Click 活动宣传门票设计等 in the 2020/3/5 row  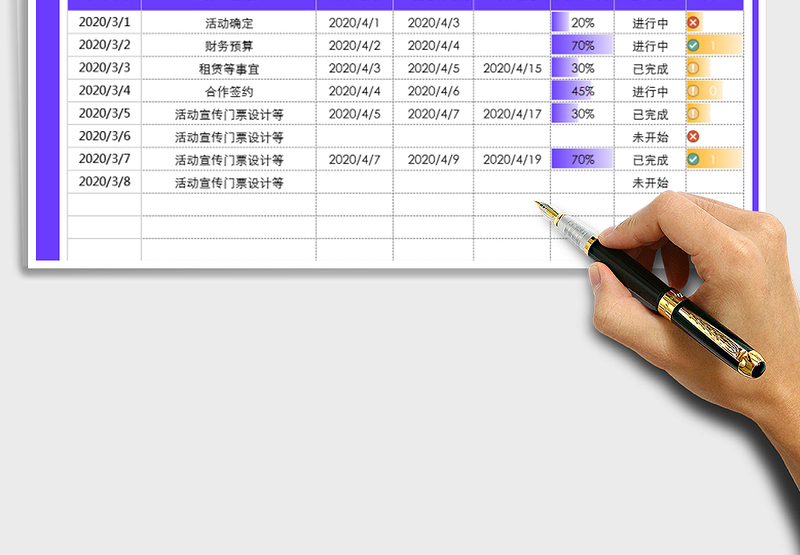pyautogui.click(x=229, y=114)
